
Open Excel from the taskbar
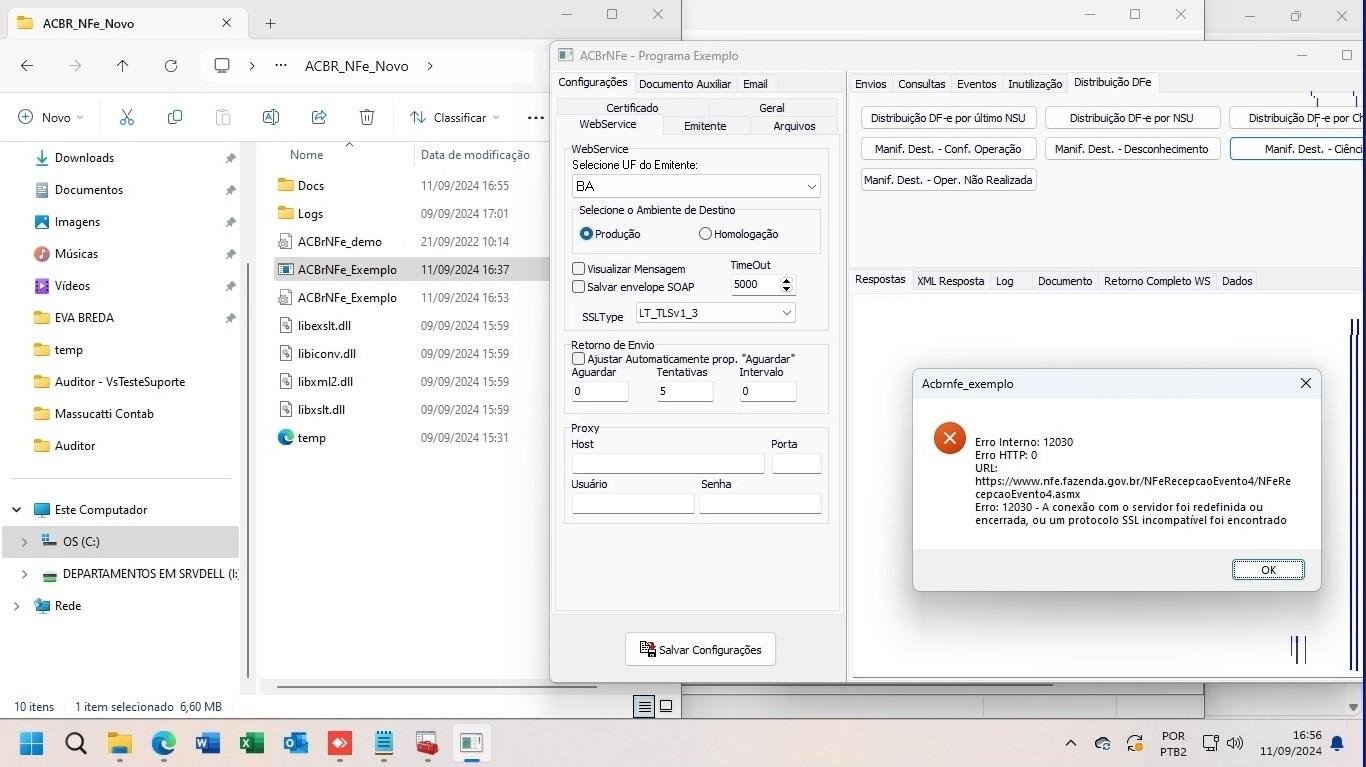point(251,743)
